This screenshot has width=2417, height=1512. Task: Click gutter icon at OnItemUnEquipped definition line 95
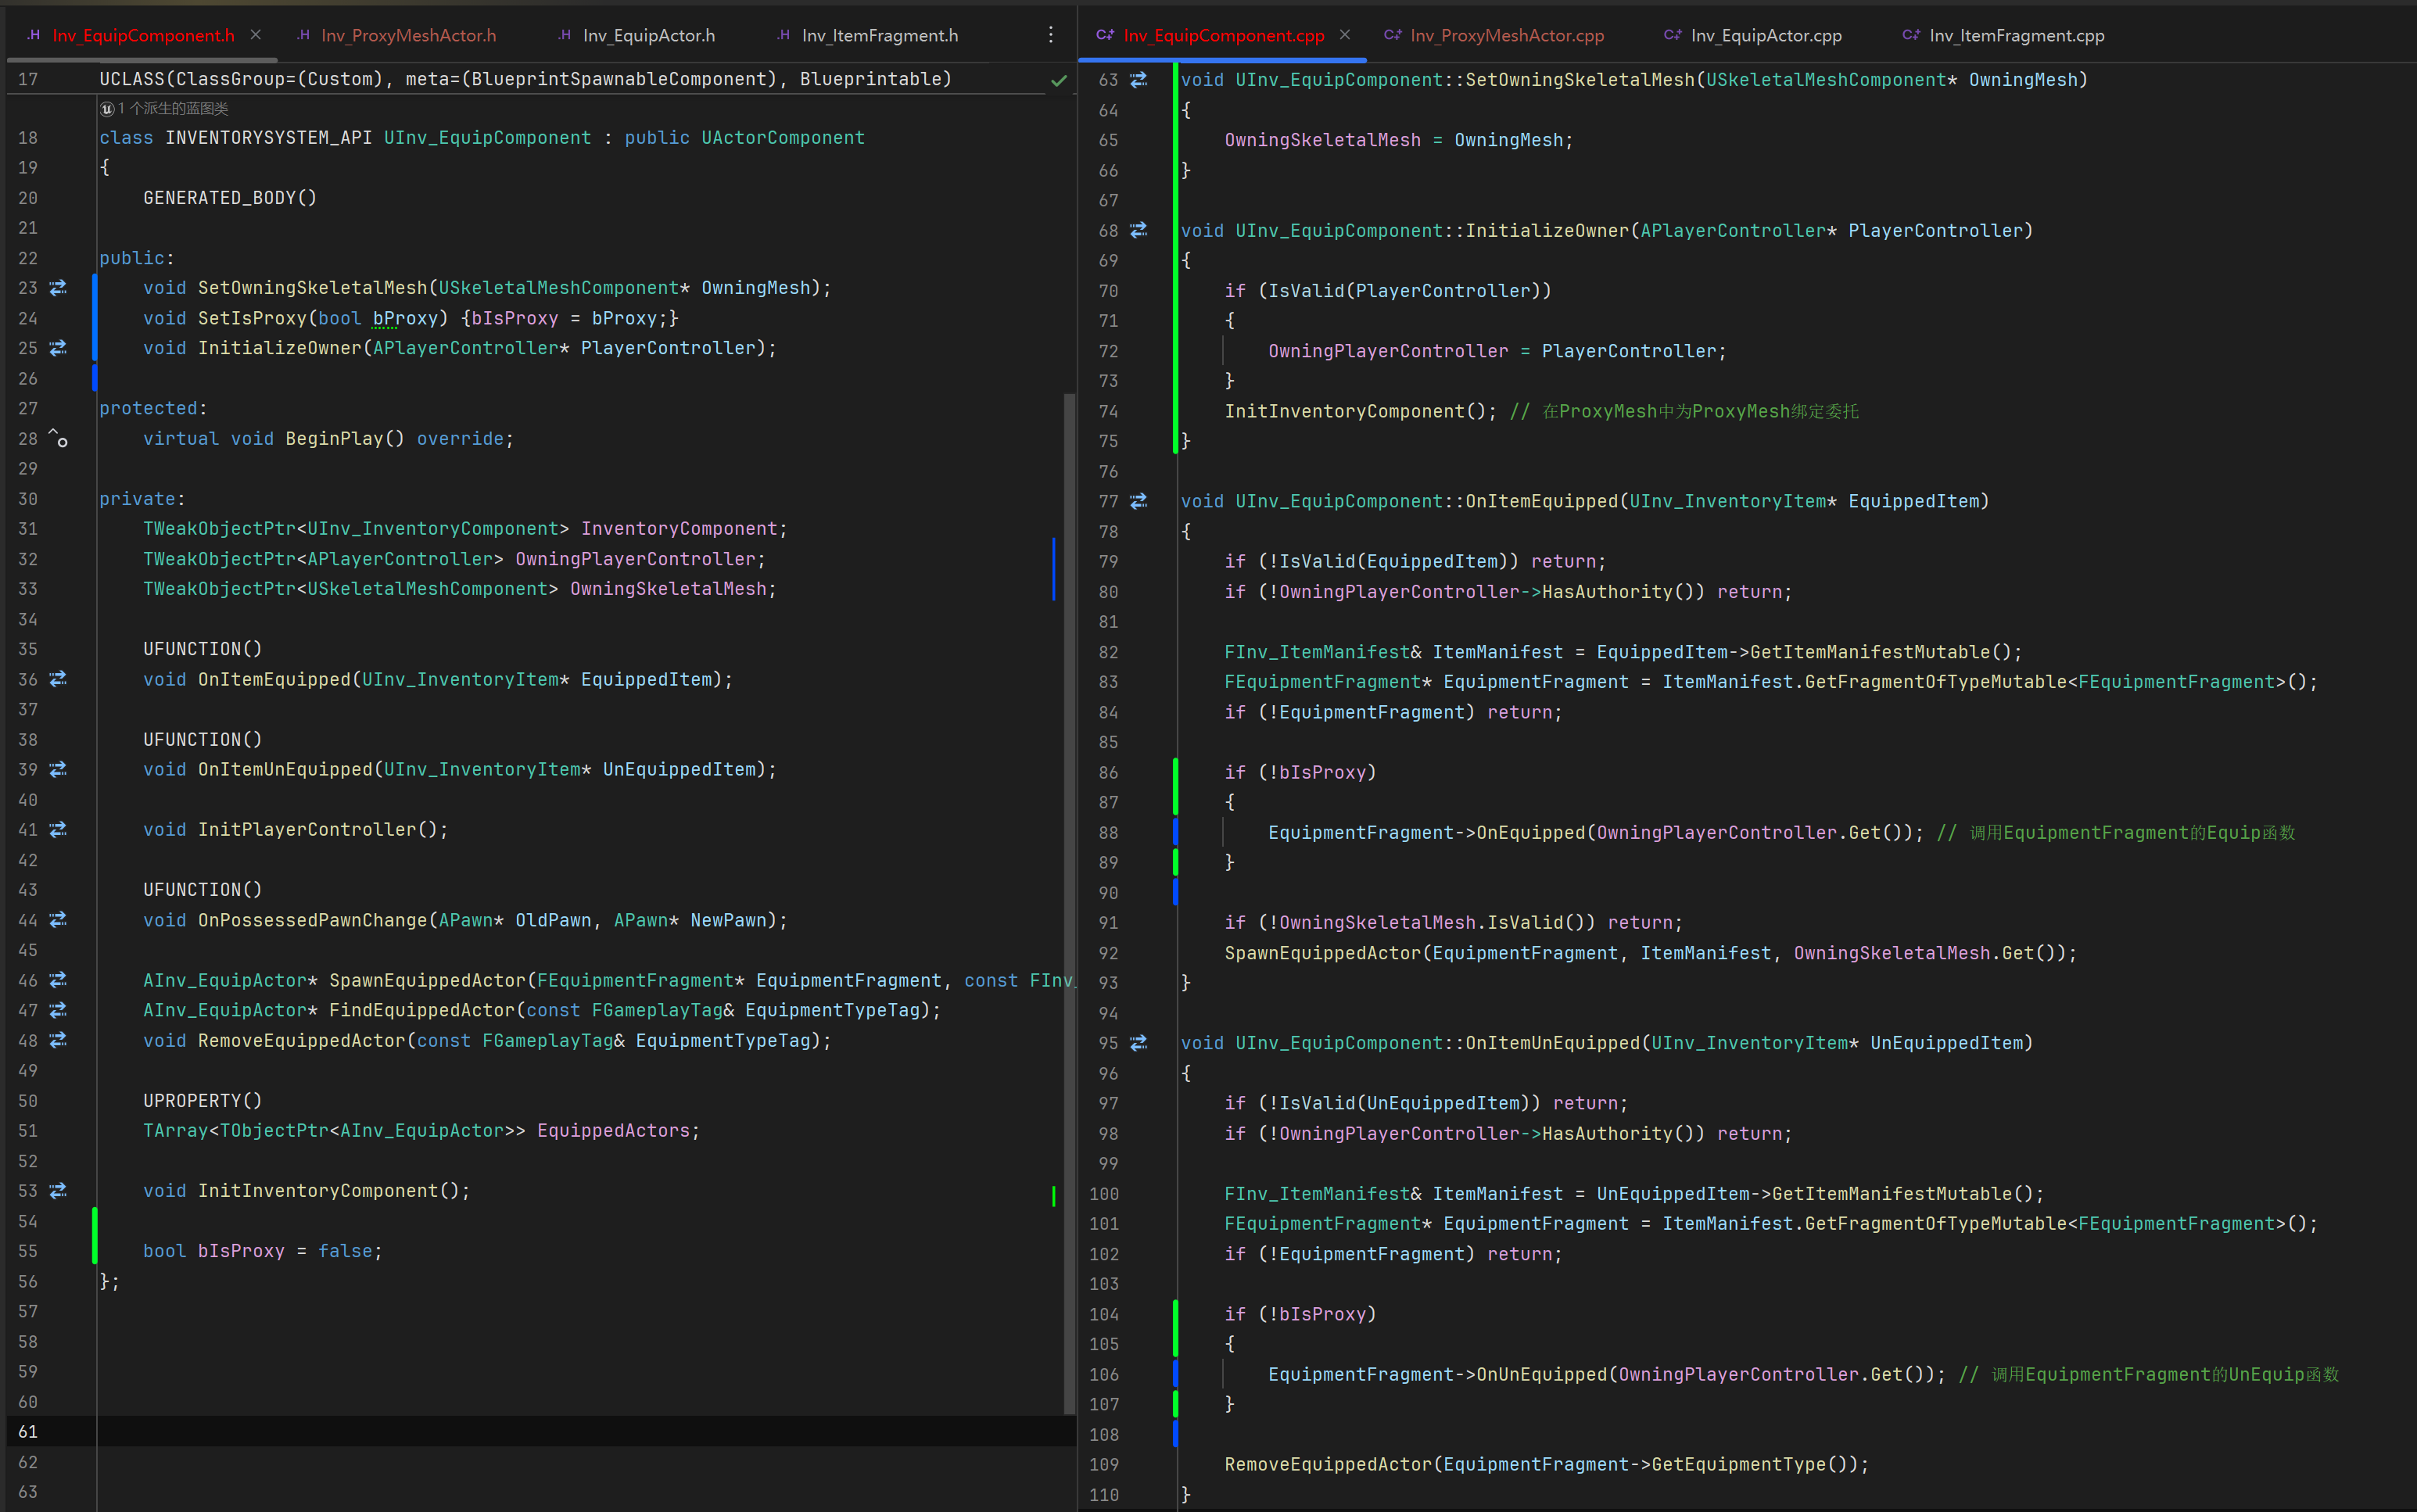point(1138,1043)
